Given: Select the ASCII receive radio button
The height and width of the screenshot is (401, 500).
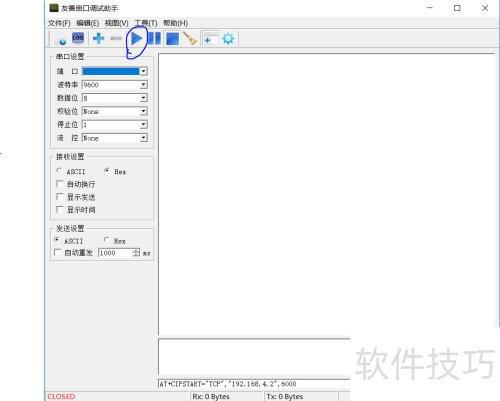Looking at the screenshot, I should point(59,171).
